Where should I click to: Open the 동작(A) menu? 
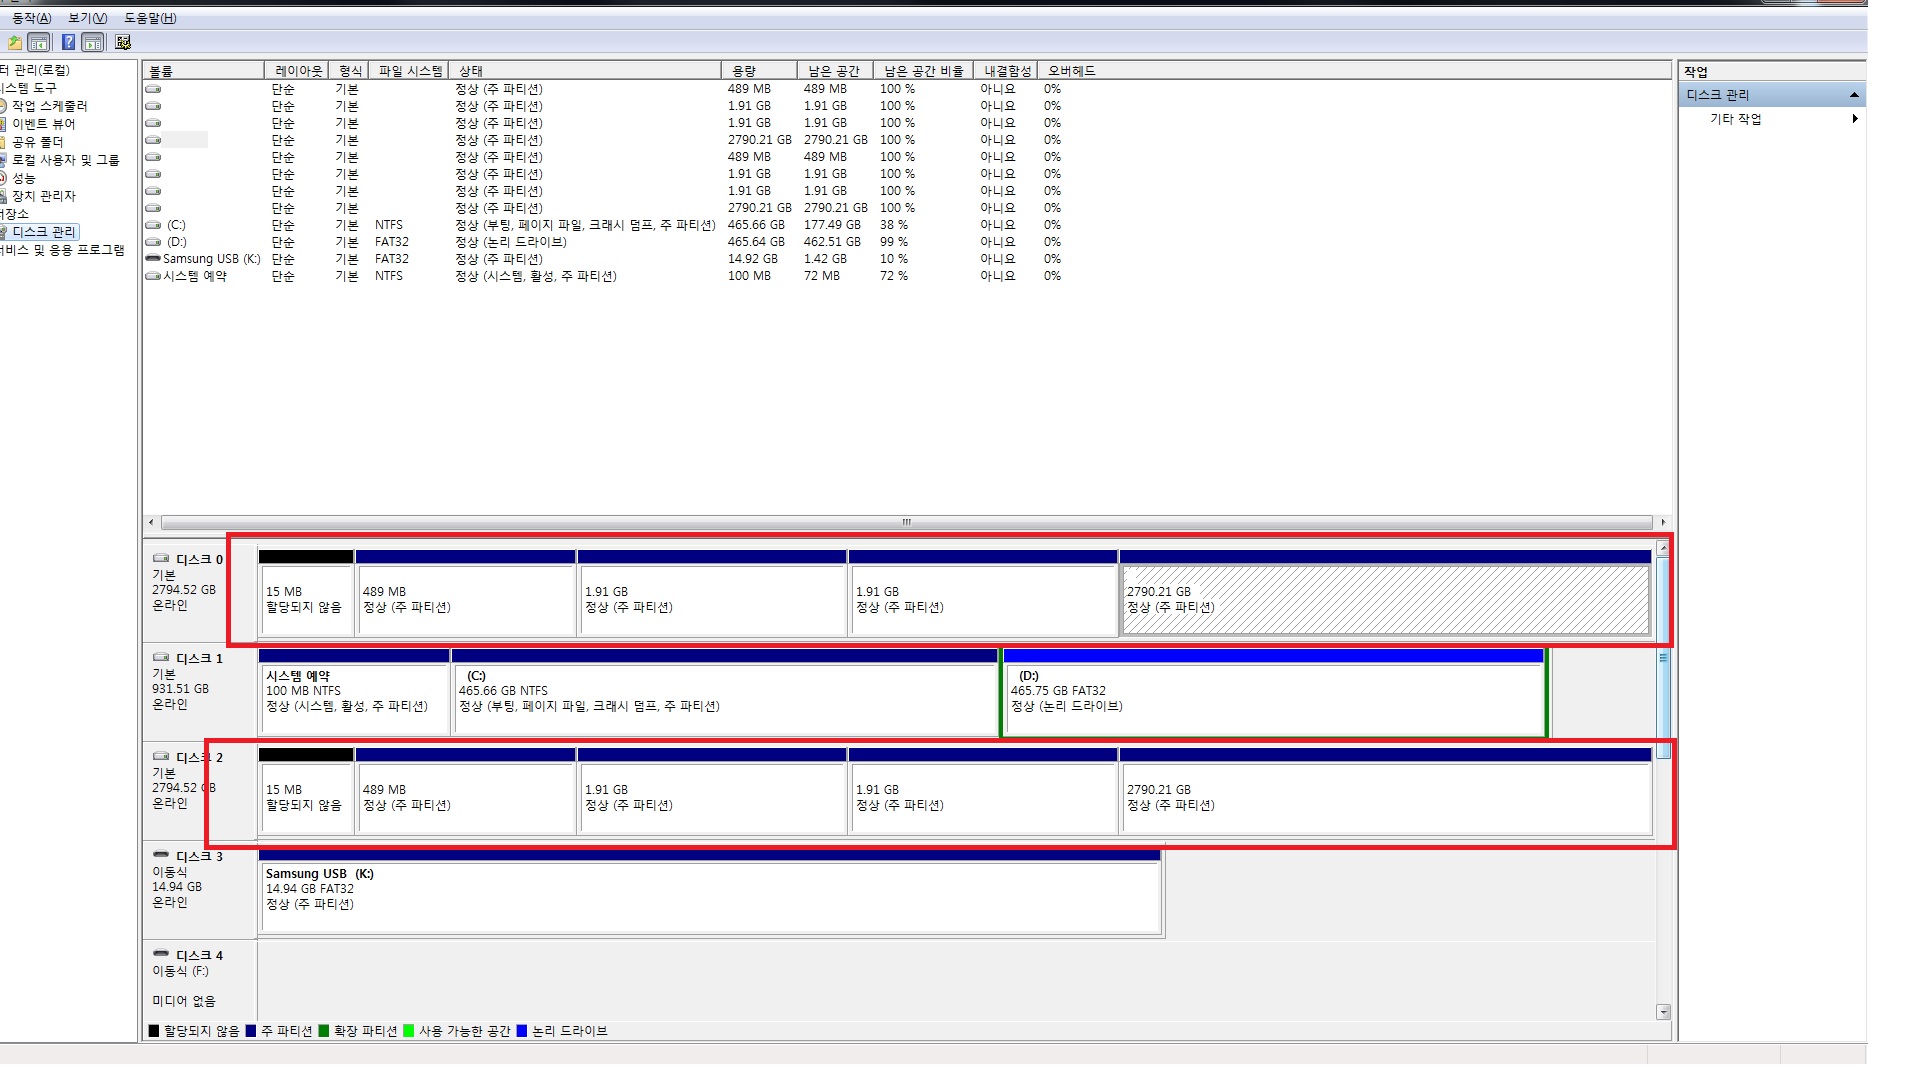tap(31, 18)
